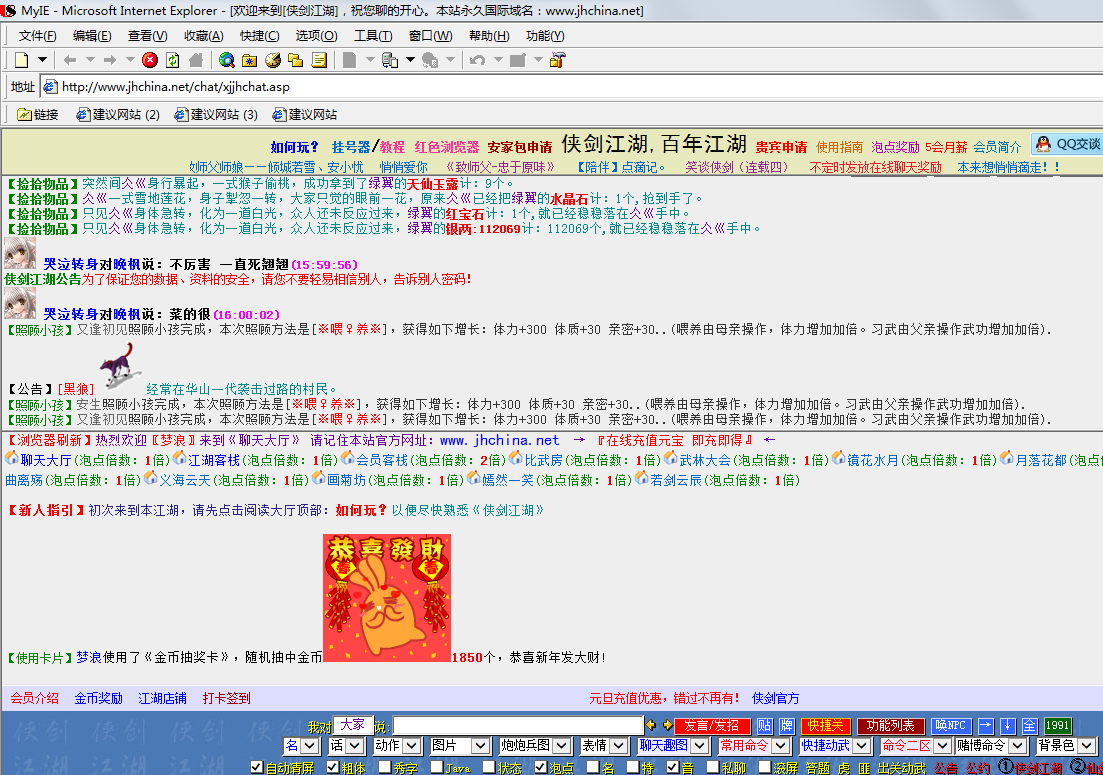
Task: Open the 常用命令 dropdown
Action: pos(754,745)
